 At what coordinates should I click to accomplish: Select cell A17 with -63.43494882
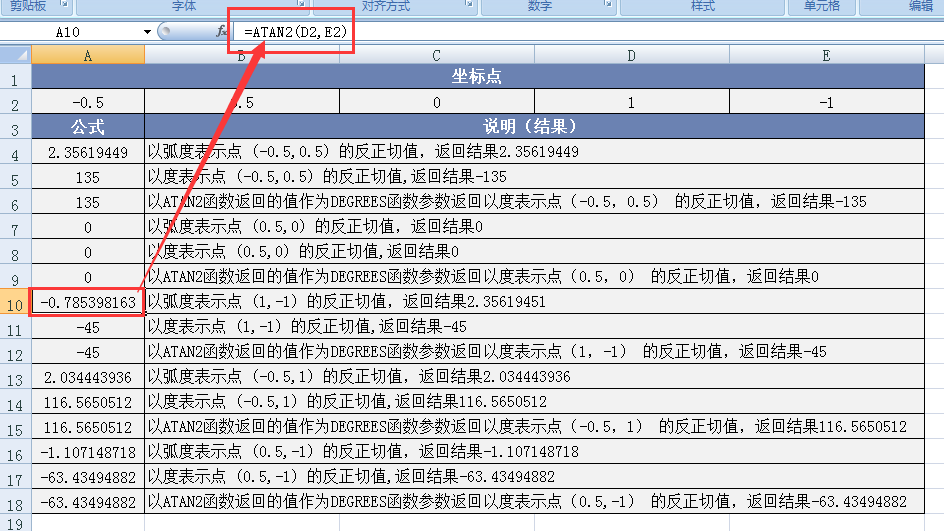88,477
